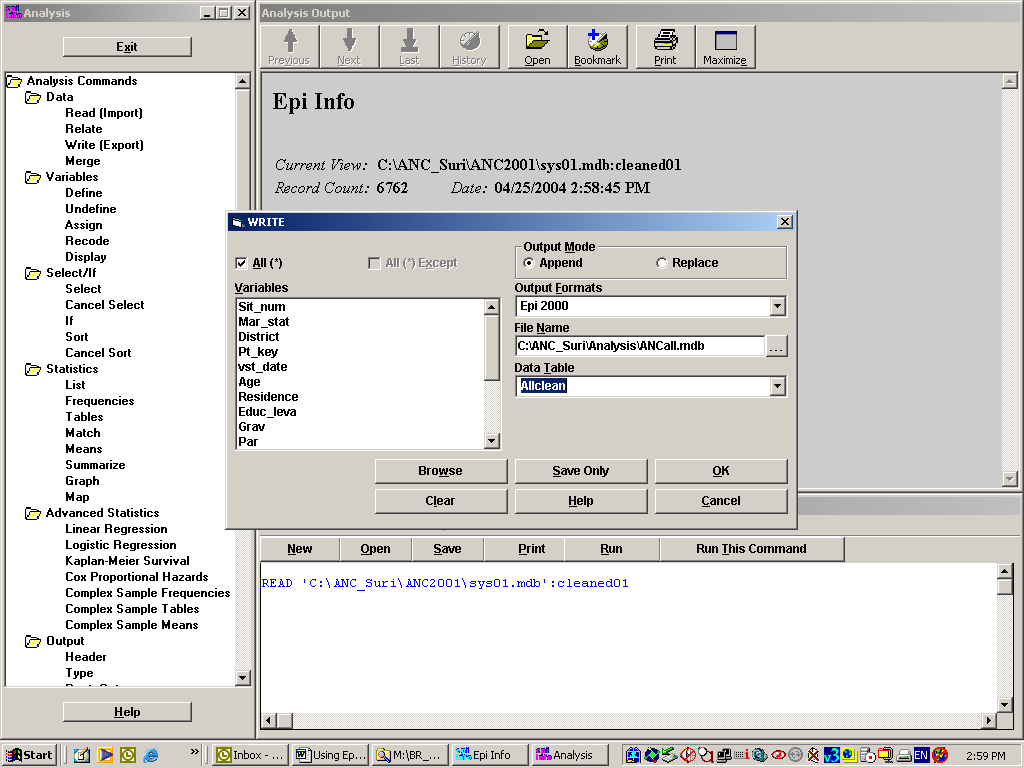Cancel the WRITE dialog
The height and width of the screenshot is (768, 1024).
pyautogui.click(x=721, y=501)
